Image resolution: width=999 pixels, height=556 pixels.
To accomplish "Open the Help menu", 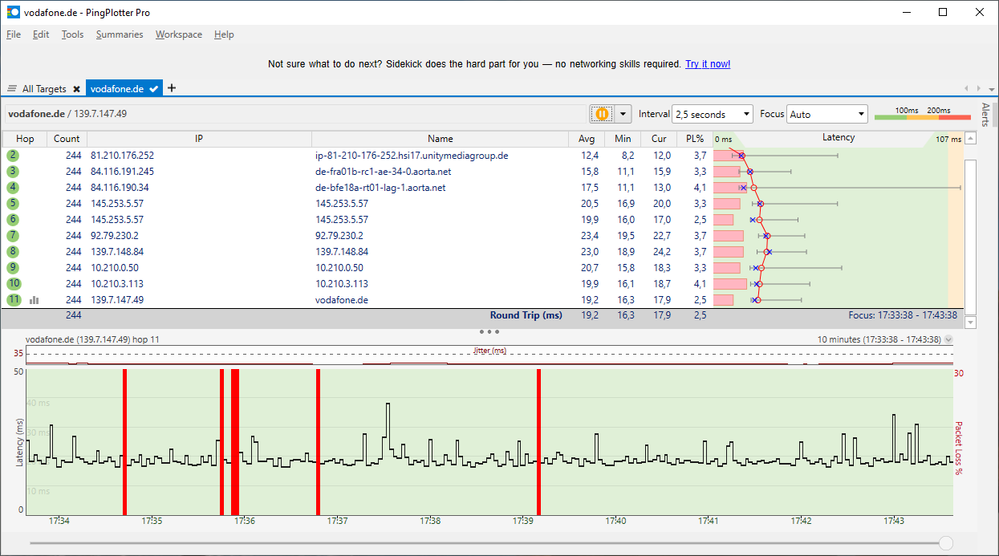I will click(x=224, y=34).
